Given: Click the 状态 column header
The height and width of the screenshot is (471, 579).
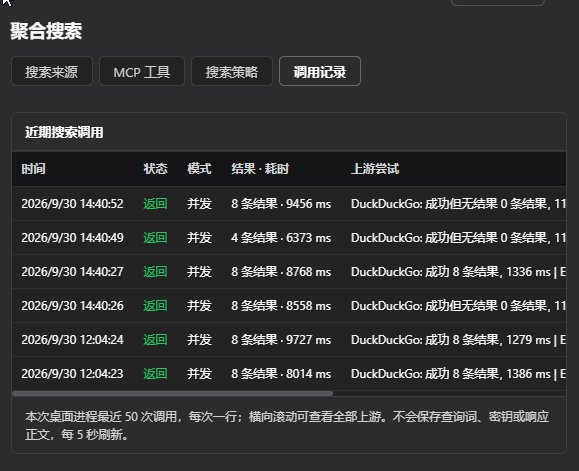Looking at the screenshot, I should (x=155, y=169).
